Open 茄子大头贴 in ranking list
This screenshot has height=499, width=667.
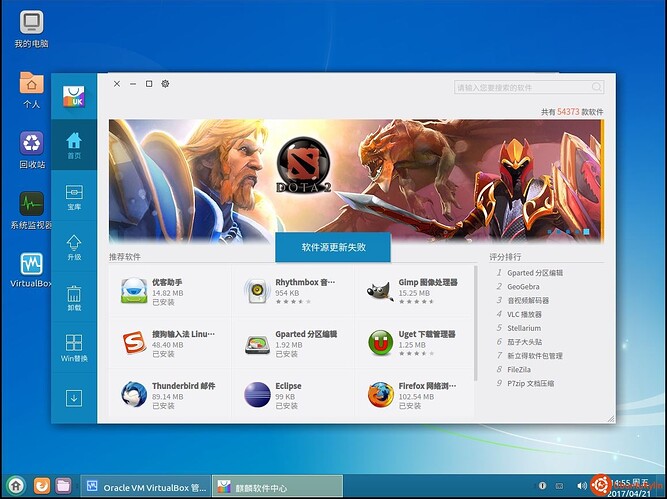pyautogui.click(x=524, y=342)
